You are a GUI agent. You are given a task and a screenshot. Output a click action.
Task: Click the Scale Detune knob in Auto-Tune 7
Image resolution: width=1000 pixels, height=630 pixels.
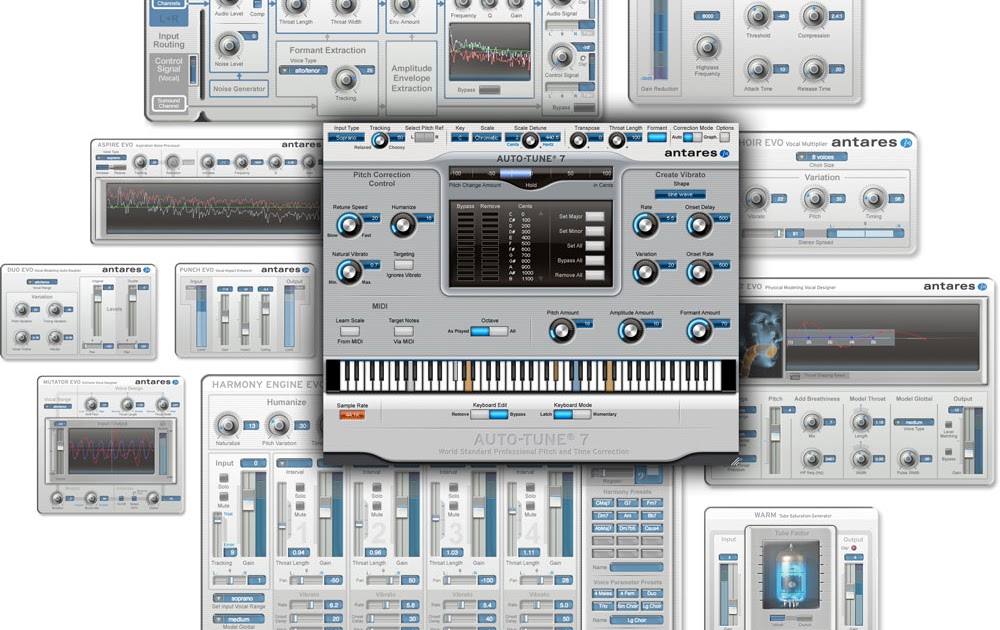click(530, 140)
